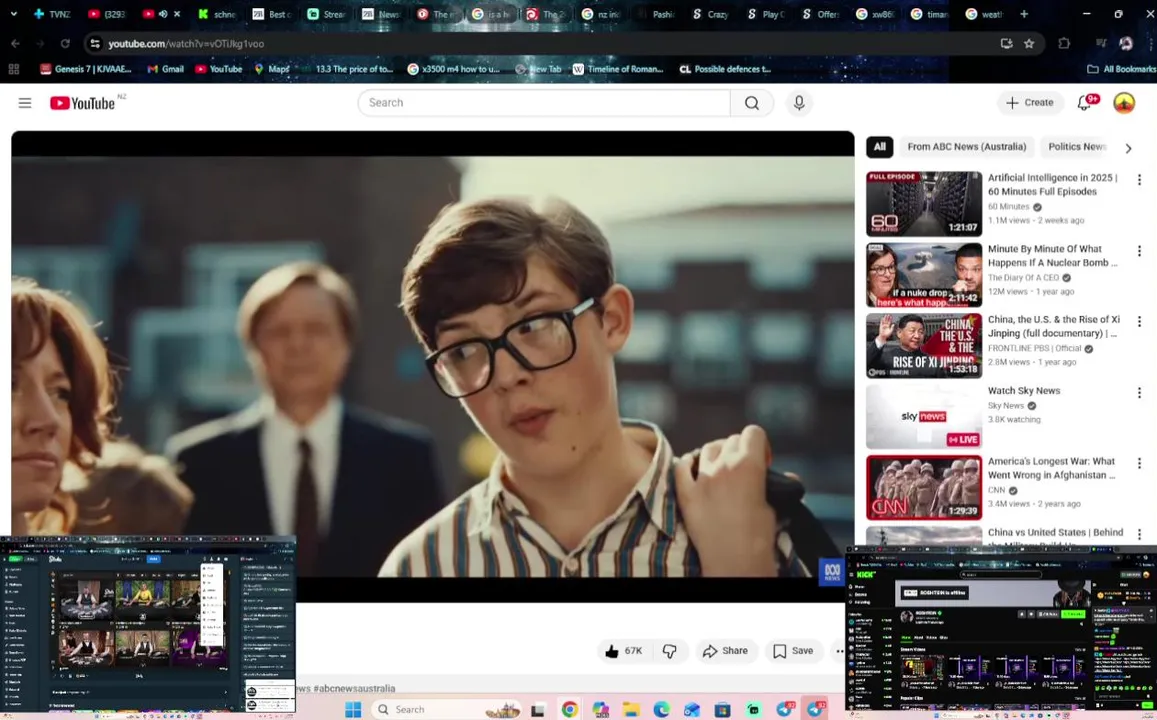
Task: Open the Sky News LIVE thumbnail
Action: coord(924,416)
